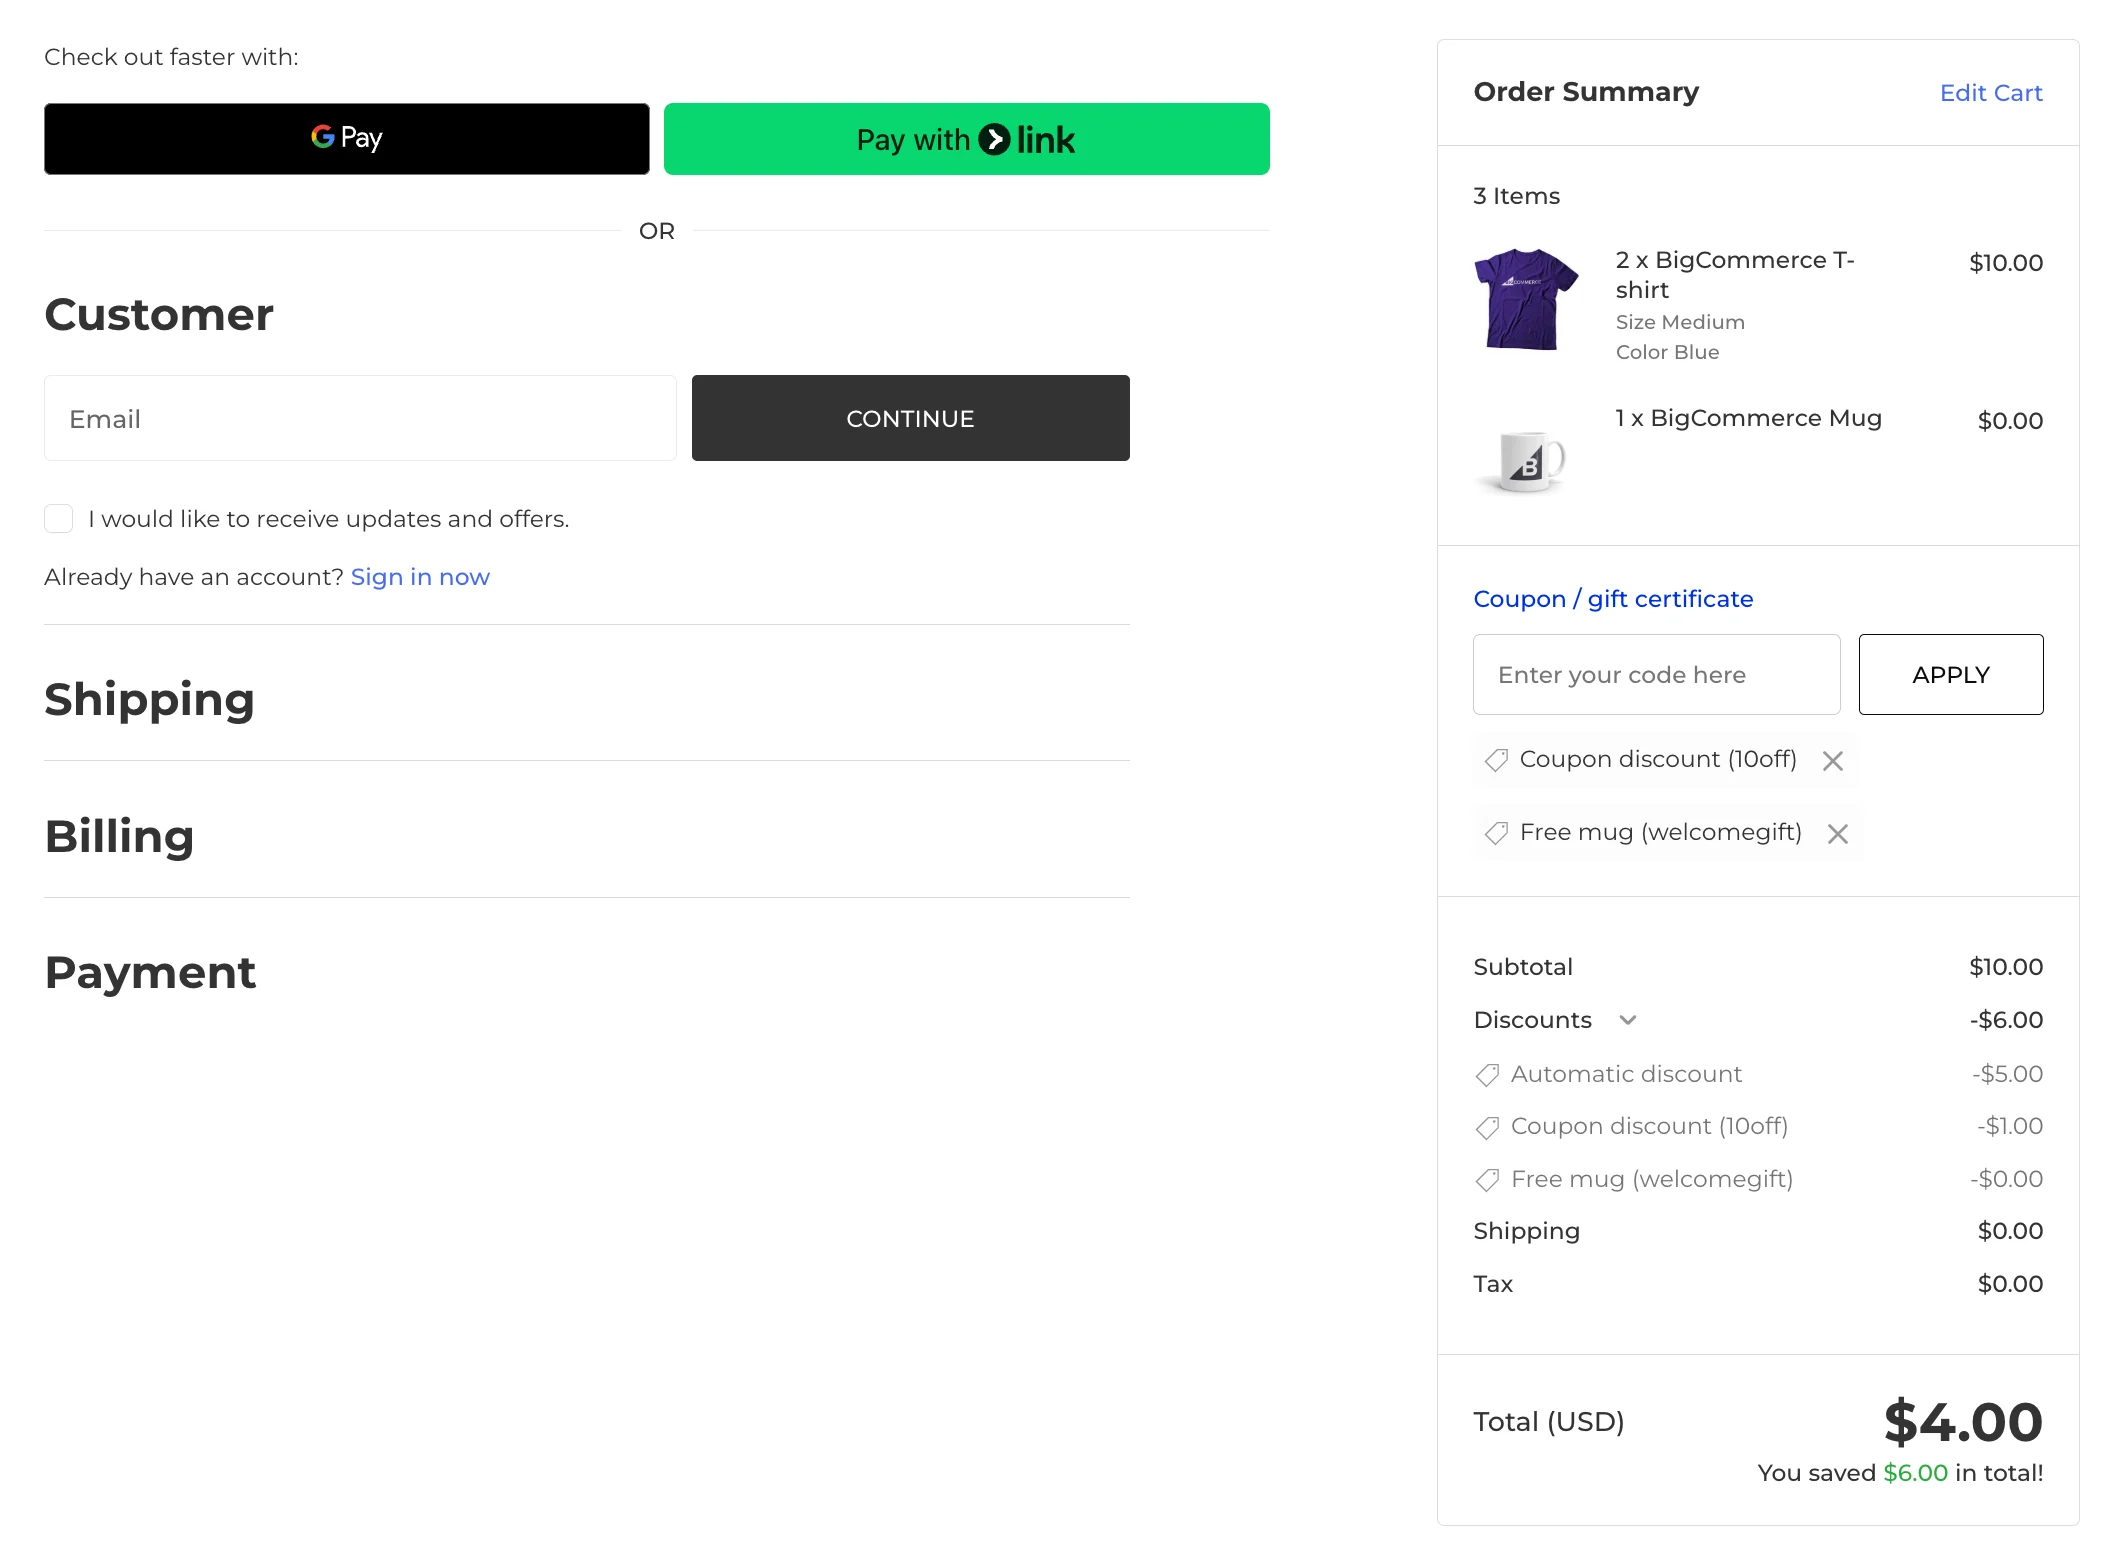2112x1542 pixels.
Task: Click the tag icon beside Free mug line
Action: tap(1488, 1180)
